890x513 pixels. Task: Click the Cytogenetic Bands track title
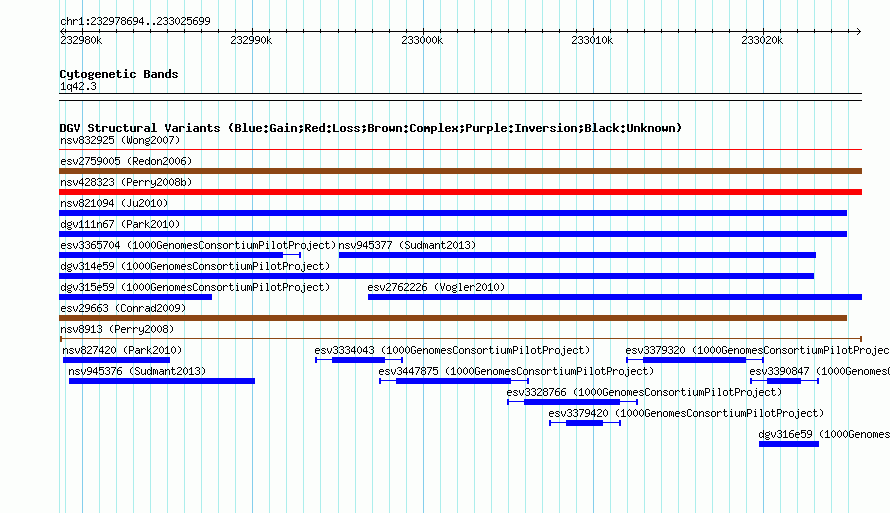click(119, 74)
